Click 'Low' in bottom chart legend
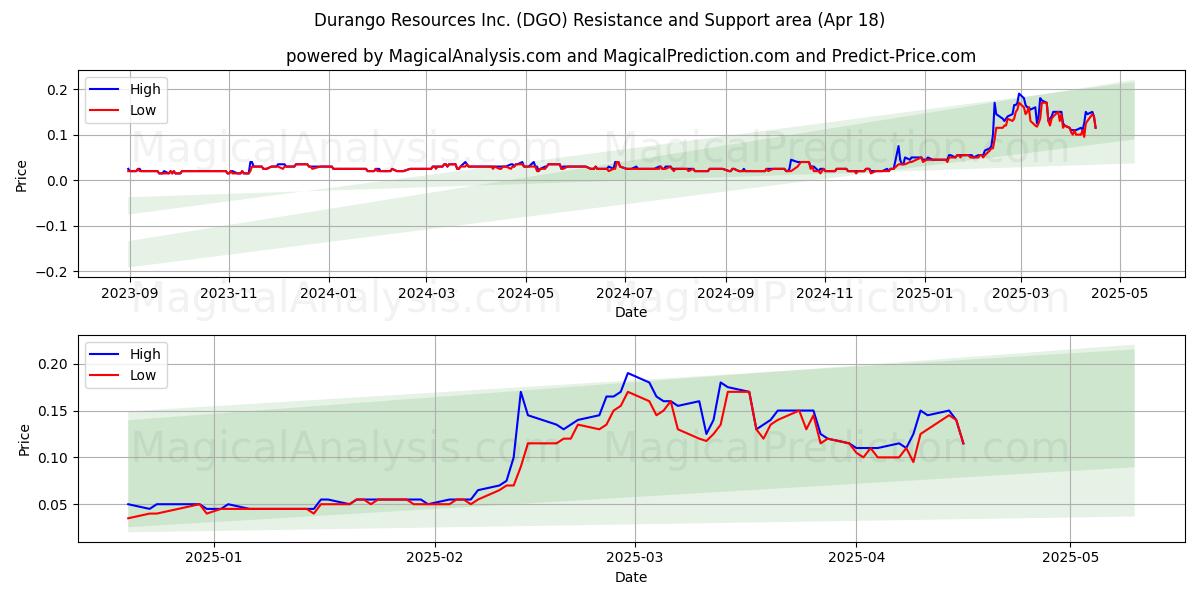1200x600 pixels. [143, 375]
